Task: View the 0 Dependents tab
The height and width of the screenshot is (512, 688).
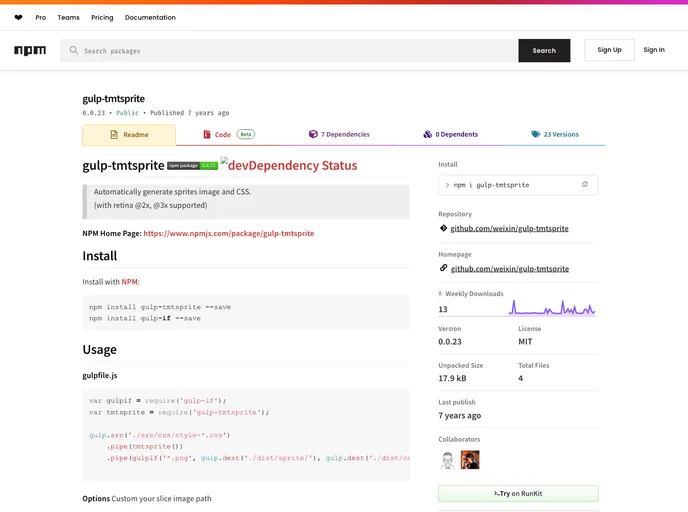Action: coord(450,135)
